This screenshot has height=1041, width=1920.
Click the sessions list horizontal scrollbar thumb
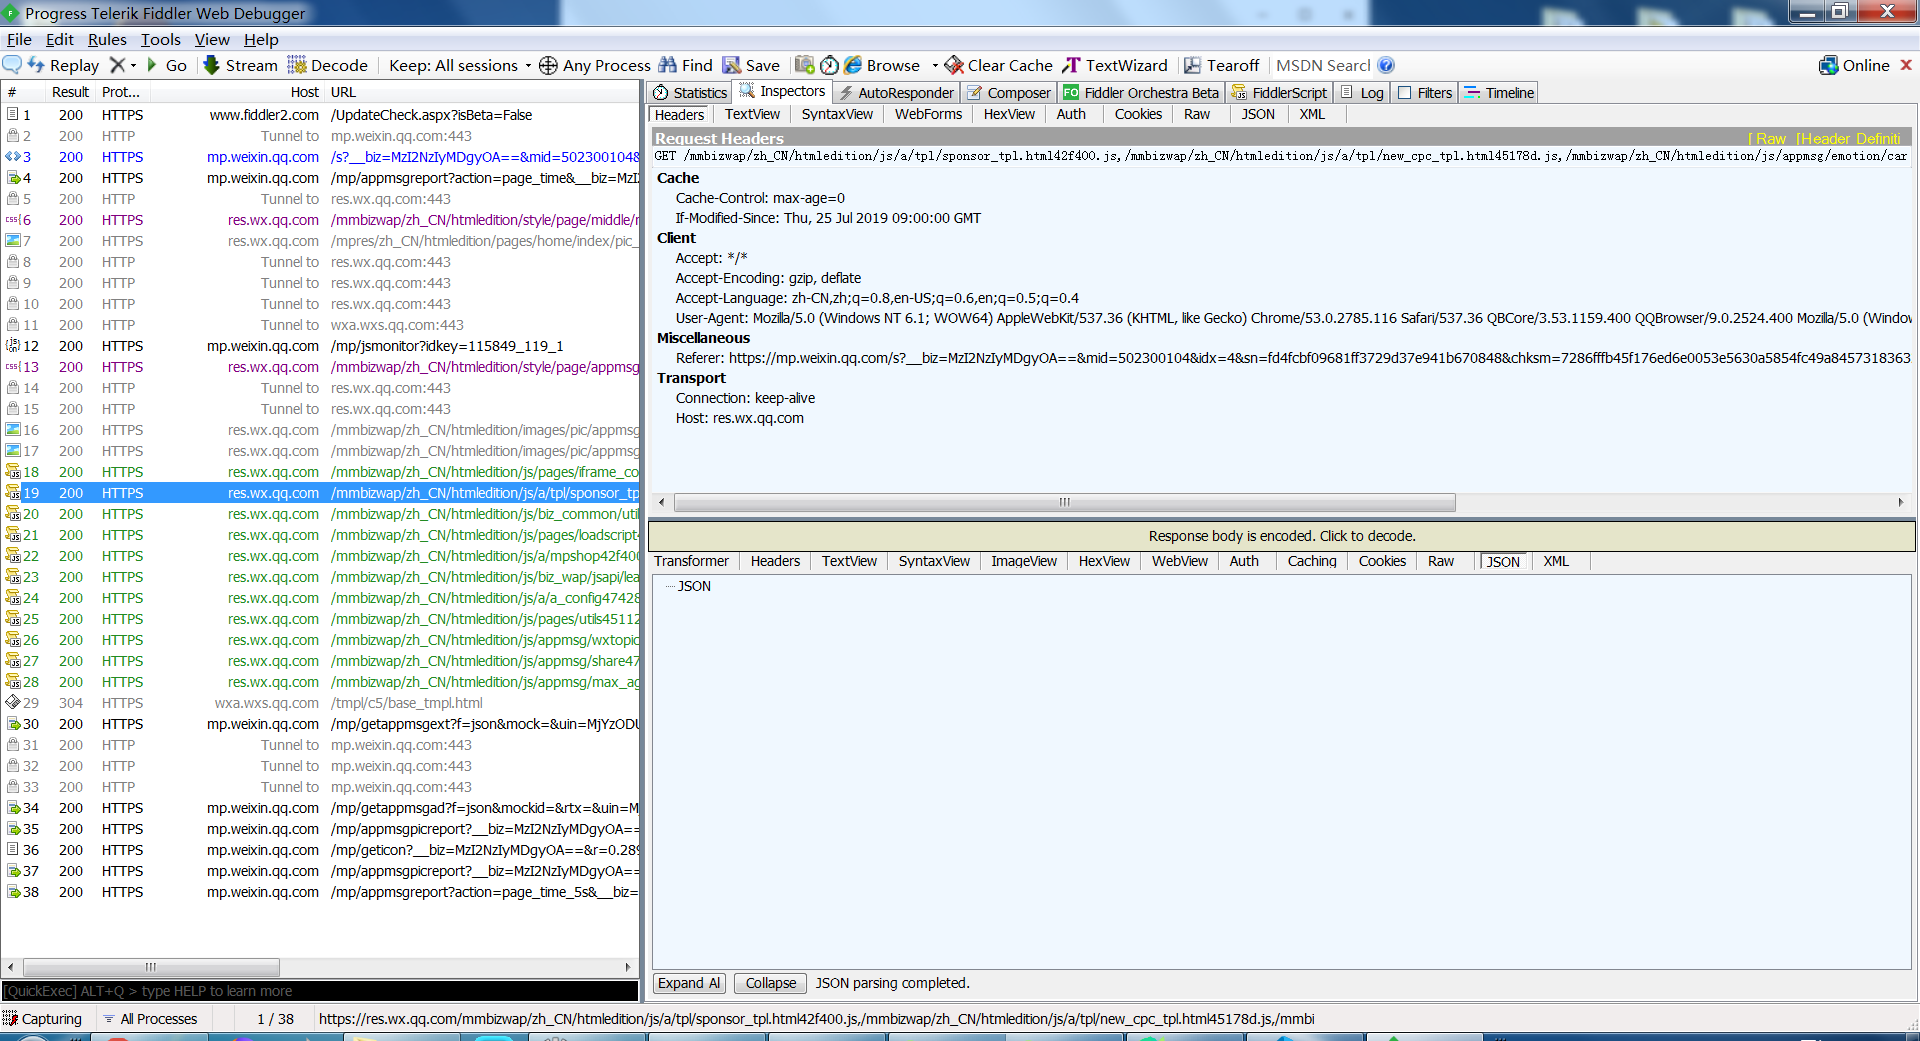click(x=151, y=967)
